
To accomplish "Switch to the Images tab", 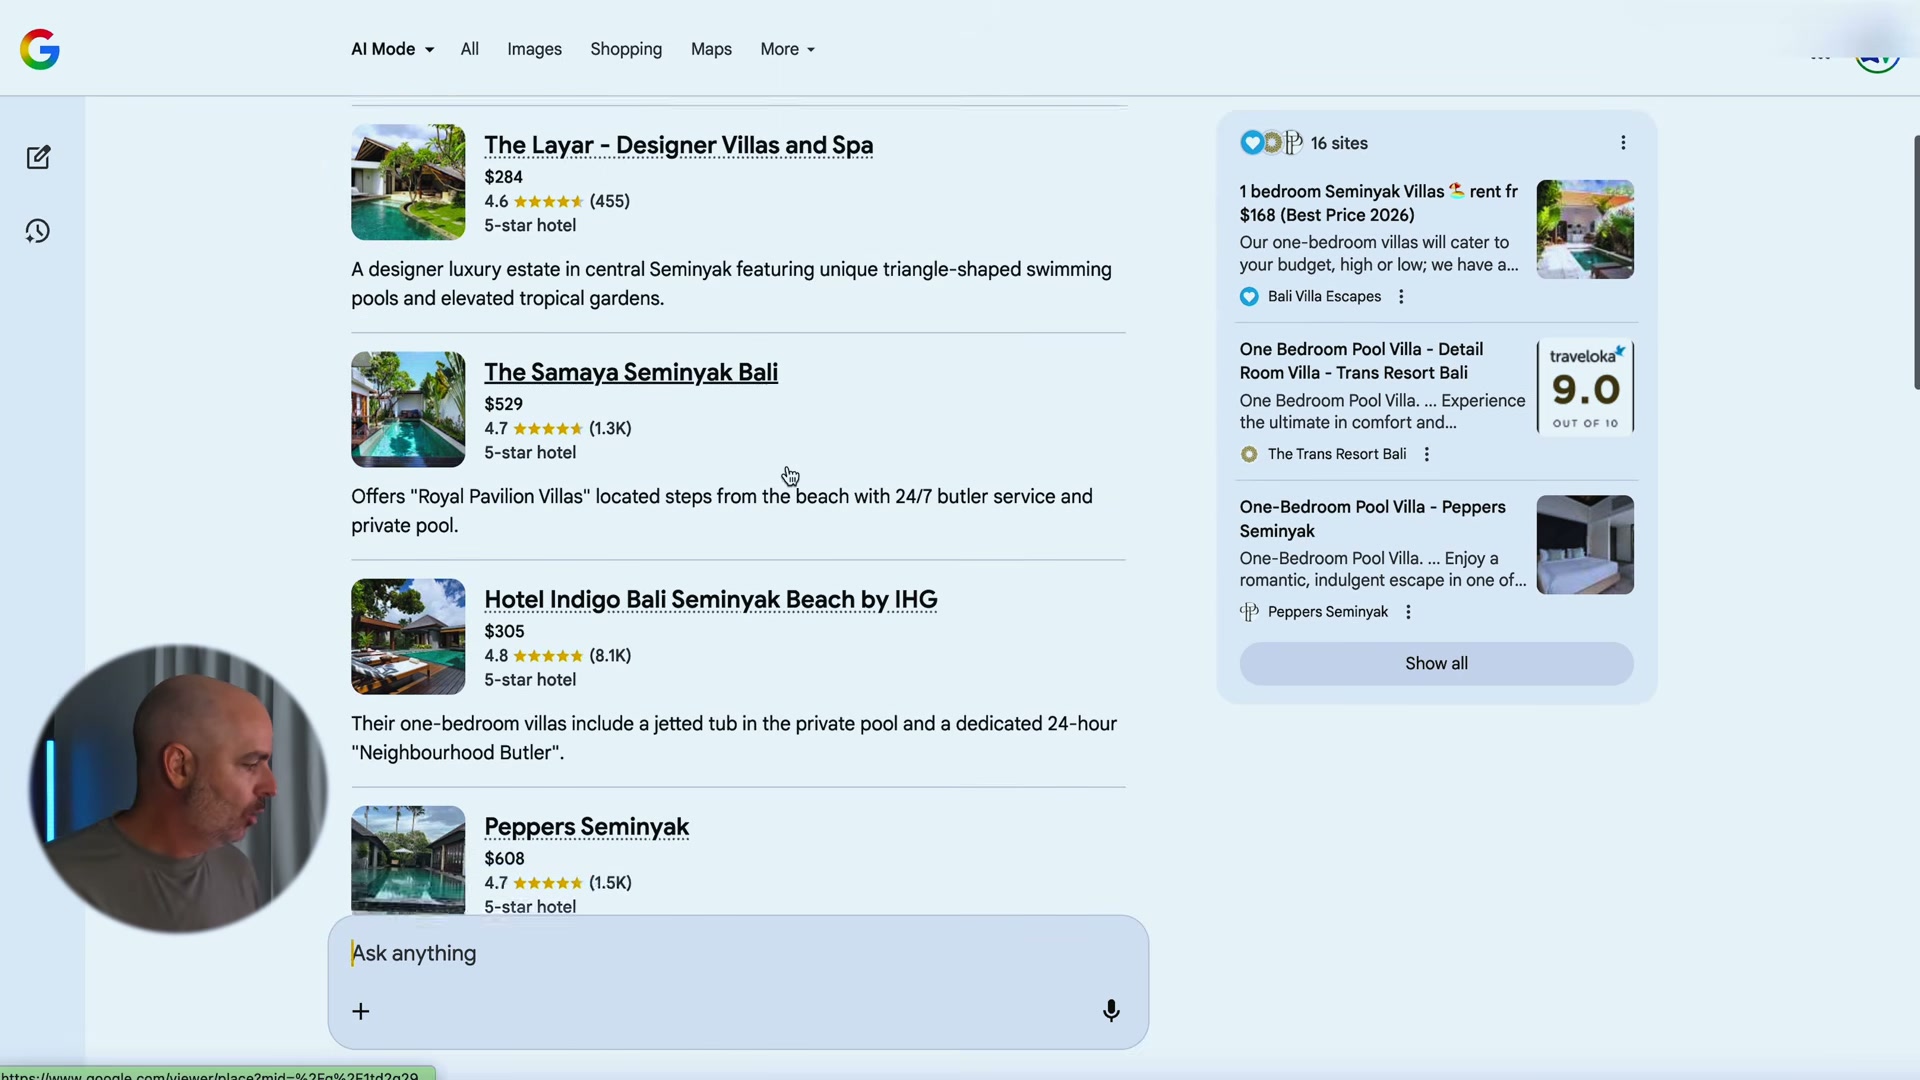I will pyautogui.click(x=534, y=49).
